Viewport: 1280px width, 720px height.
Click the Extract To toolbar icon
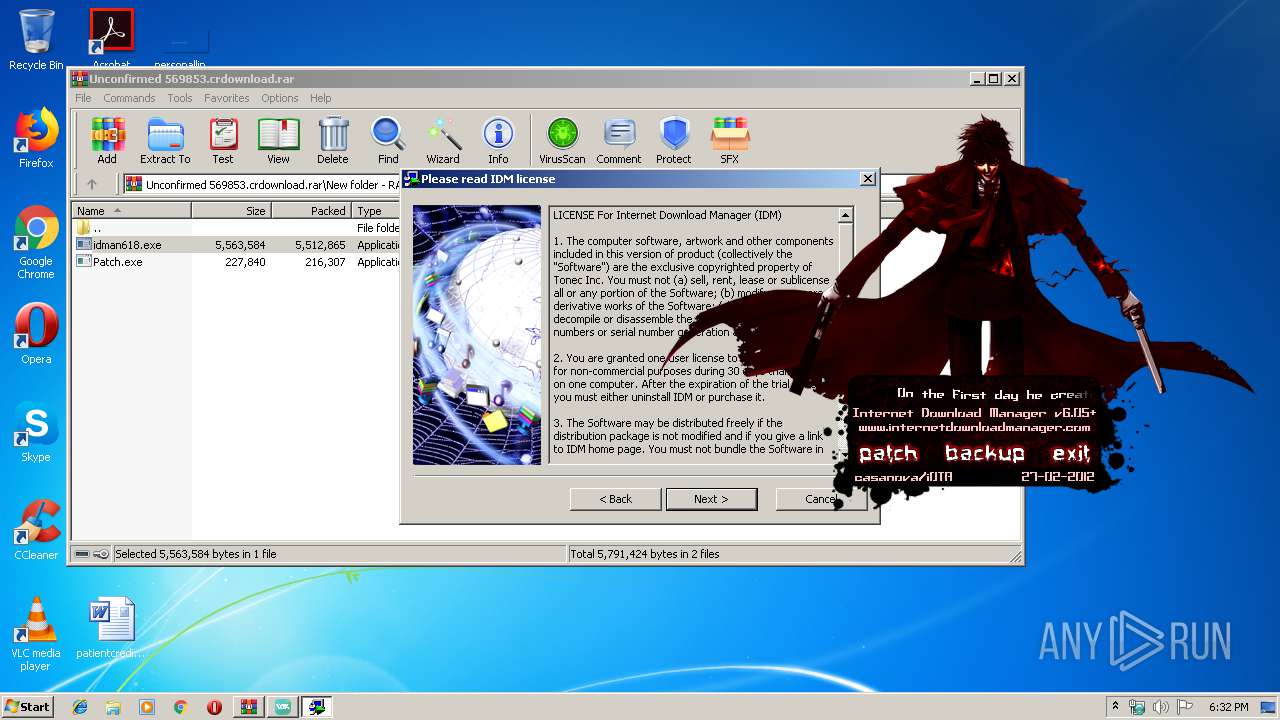point(165,140)
